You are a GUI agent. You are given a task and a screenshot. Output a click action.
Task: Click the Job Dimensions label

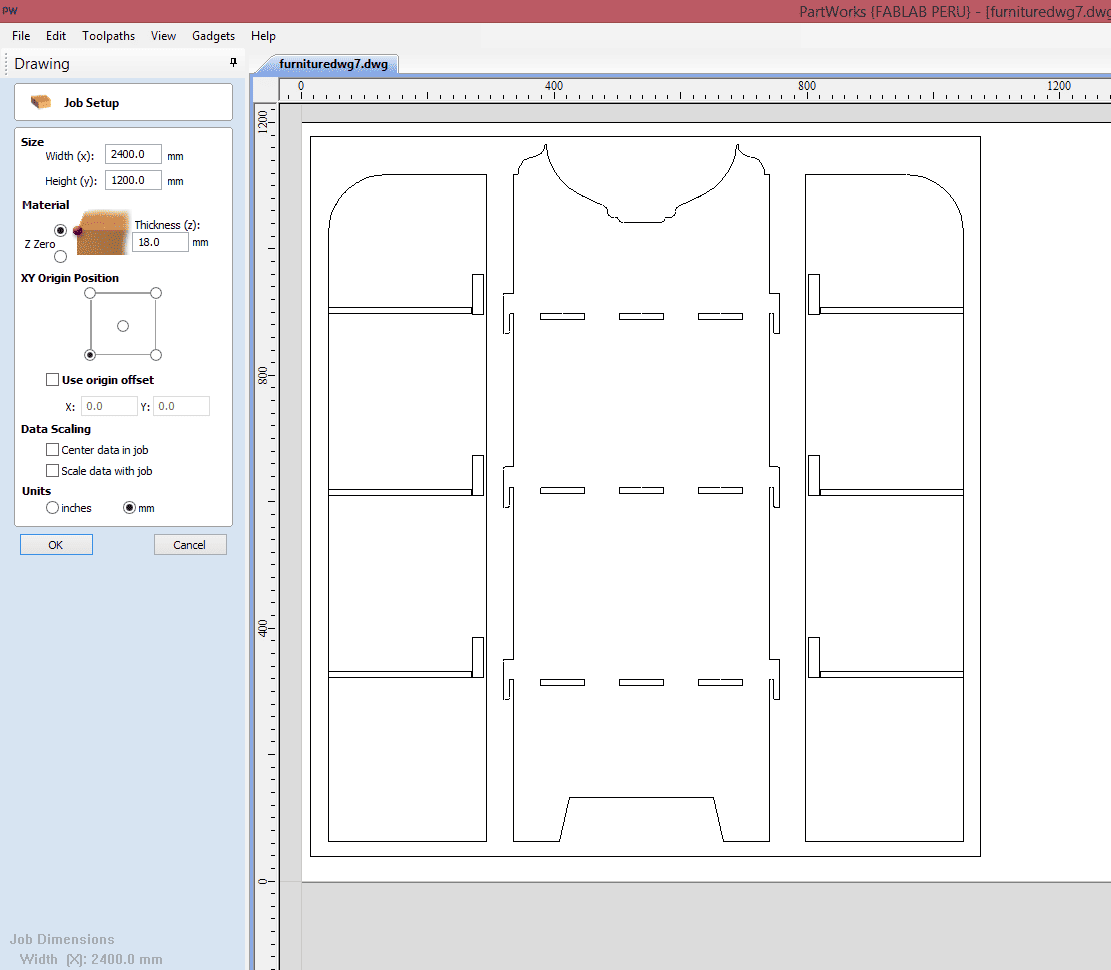(x=62, y=940)
